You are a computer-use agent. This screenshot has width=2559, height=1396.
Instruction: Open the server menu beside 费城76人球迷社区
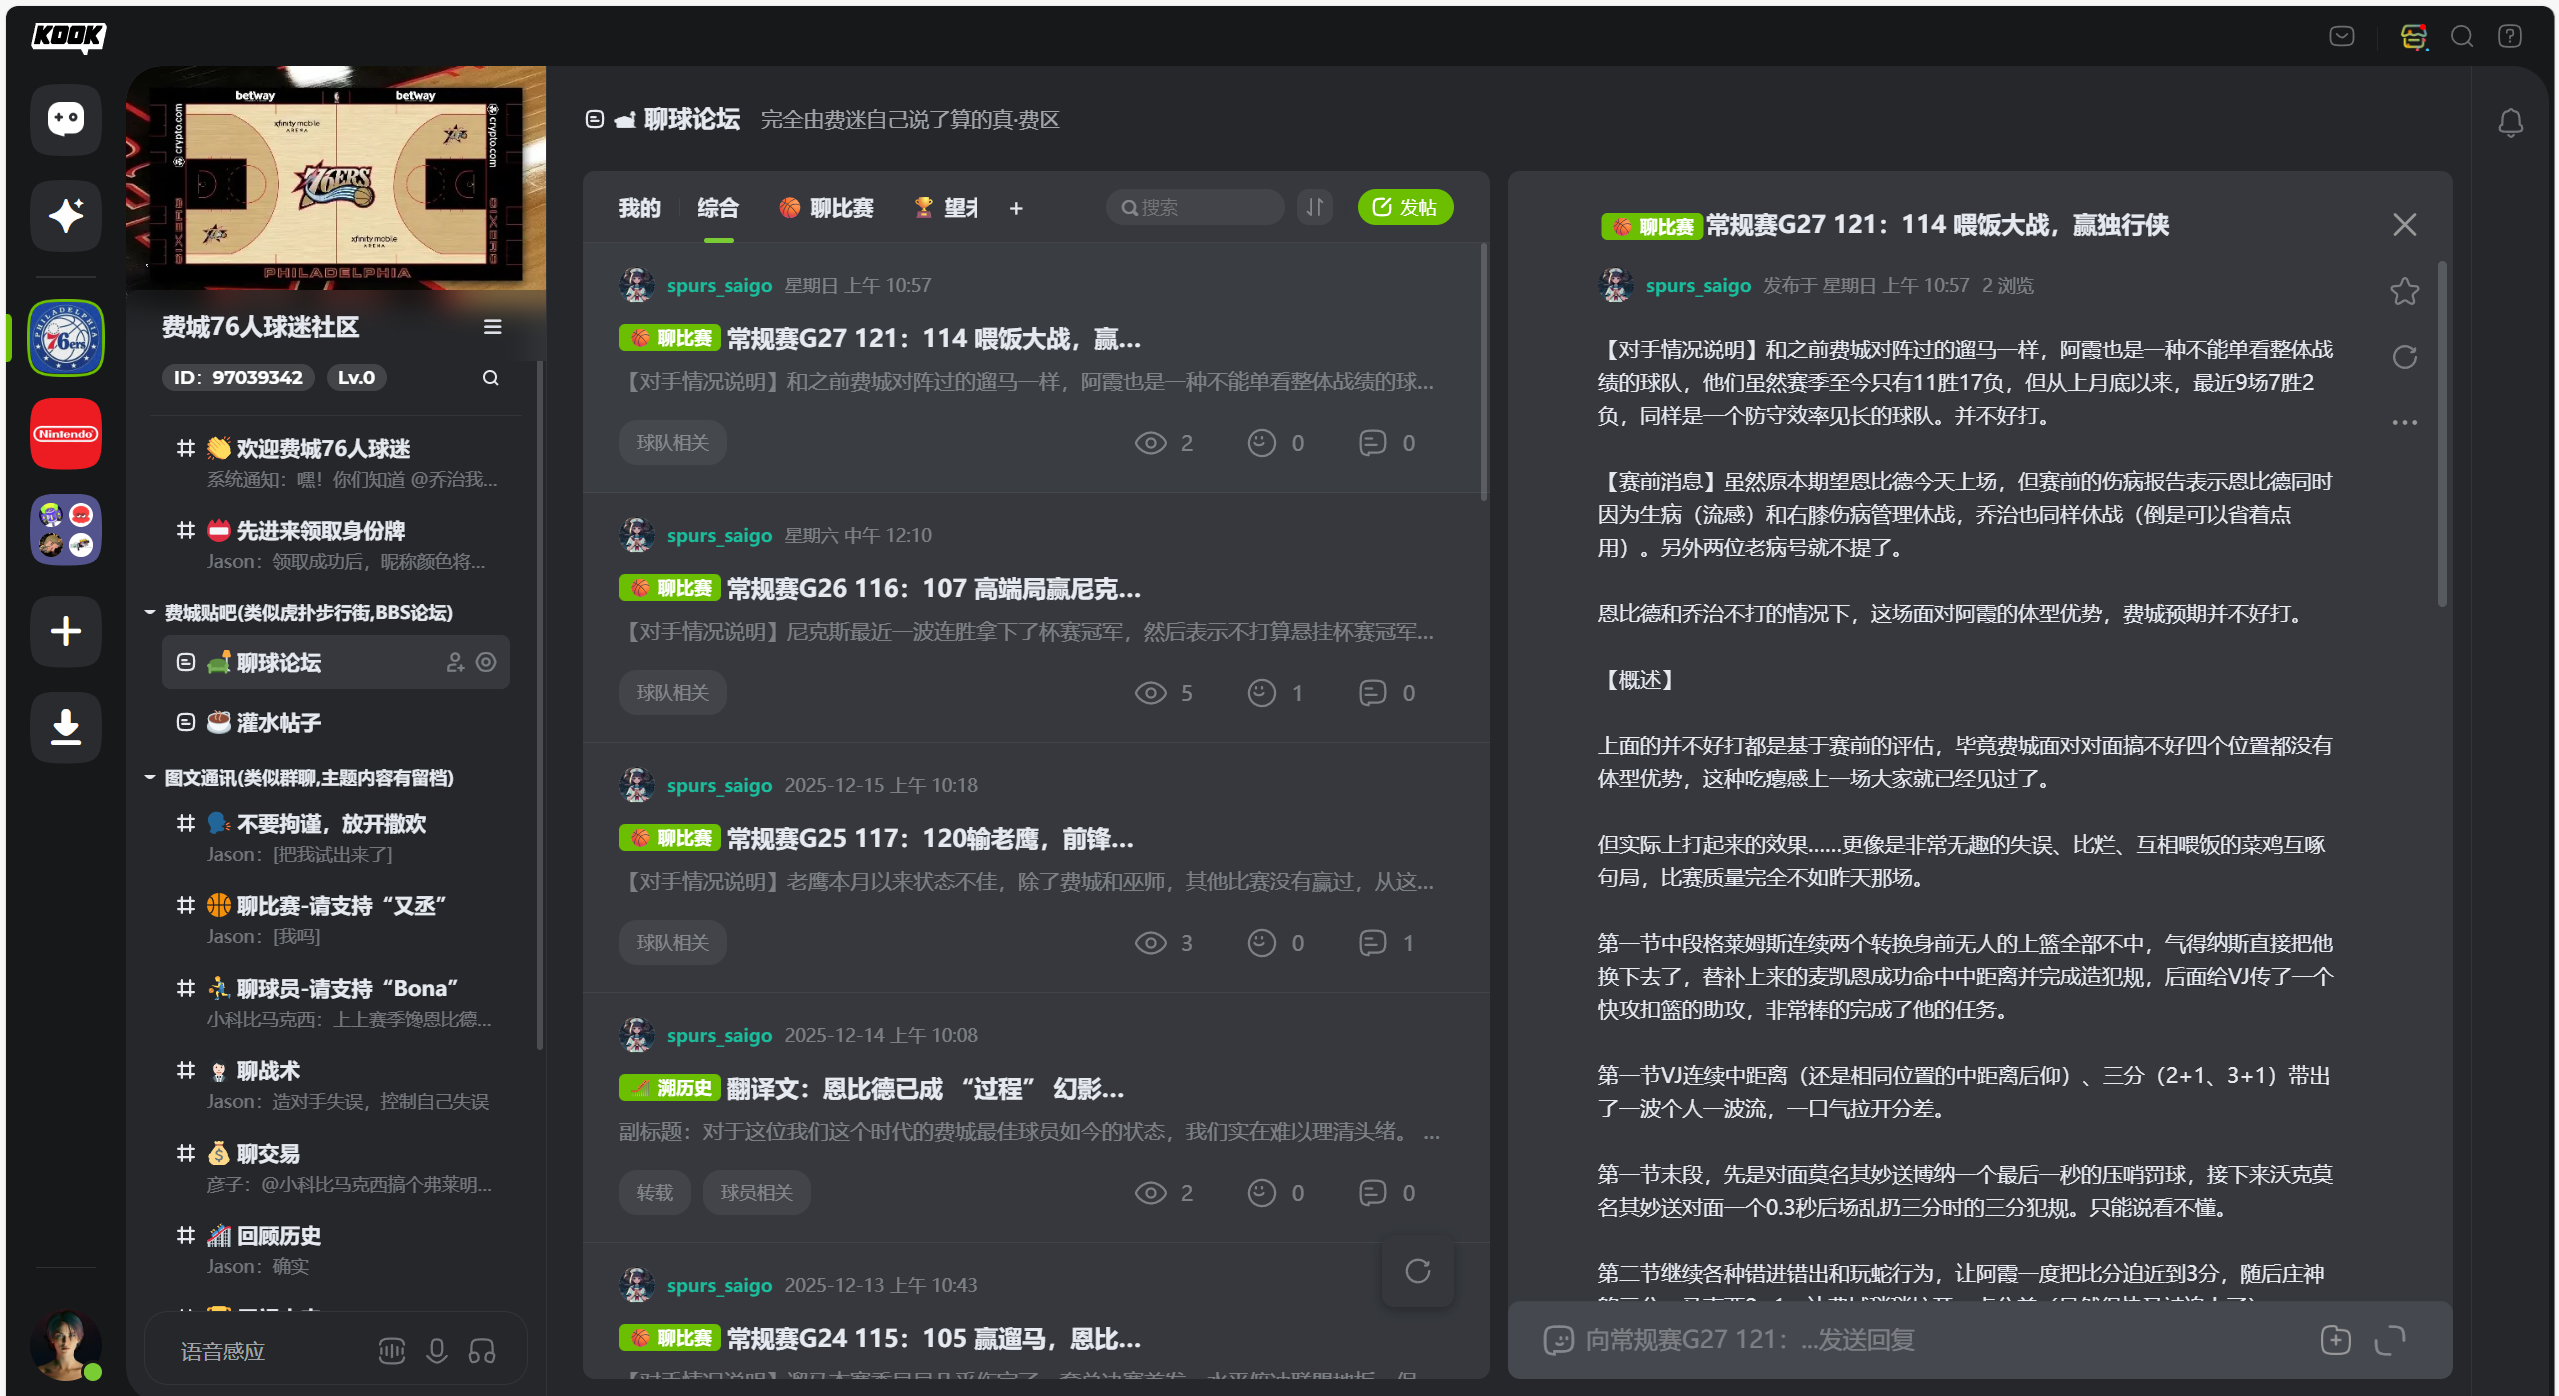pyautogui.click(x=492, y=327)
